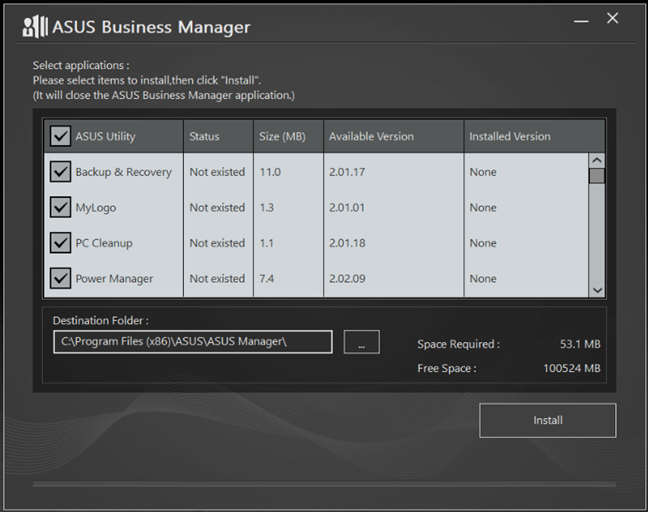Click the Installed Version column header
The height and width of the screenshot is (512, 648).
coord(534,136)
